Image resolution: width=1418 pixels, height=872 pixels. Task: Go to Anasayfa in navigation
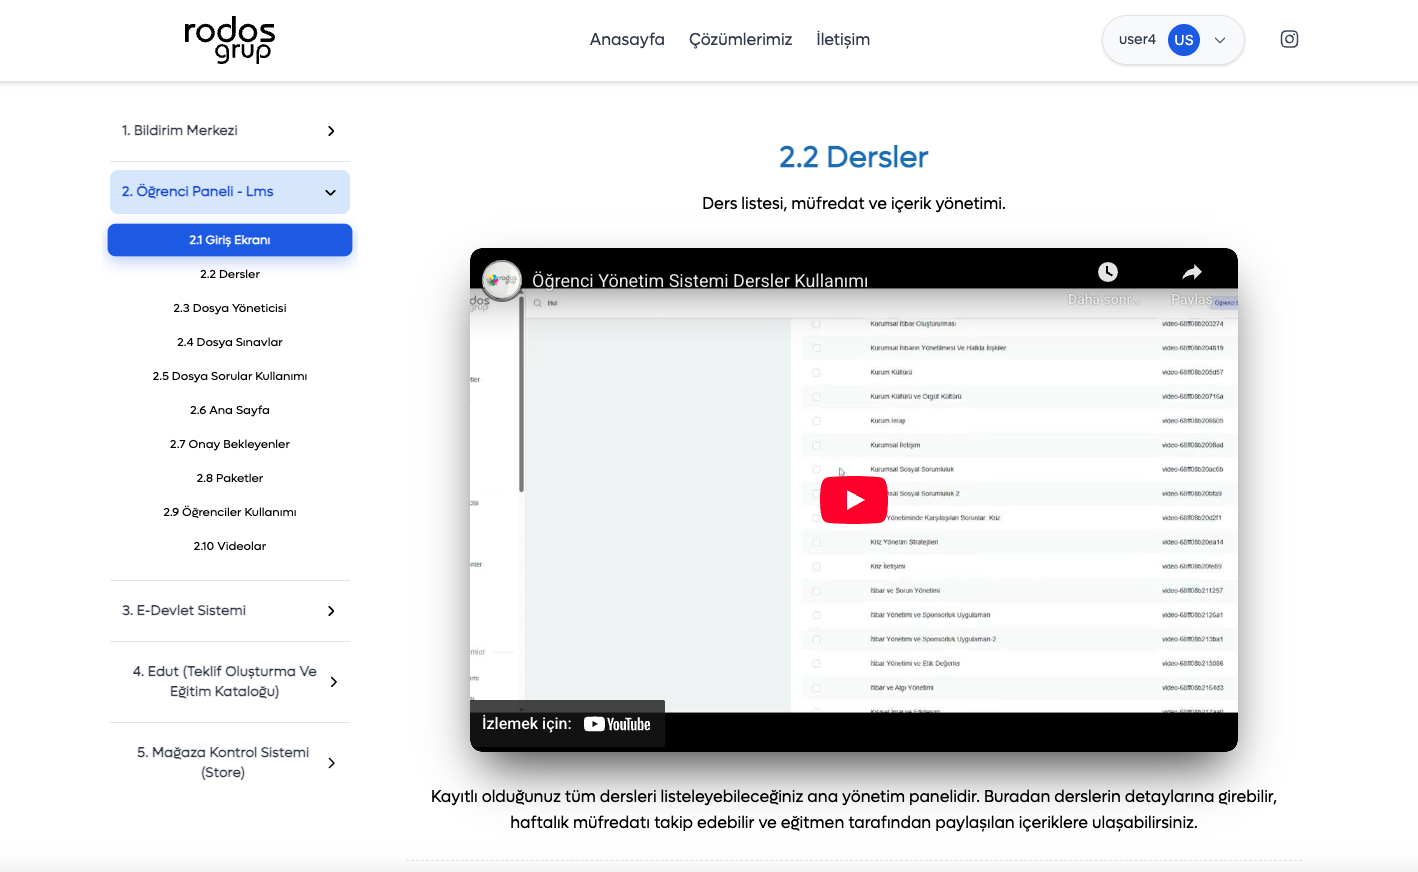627,40
